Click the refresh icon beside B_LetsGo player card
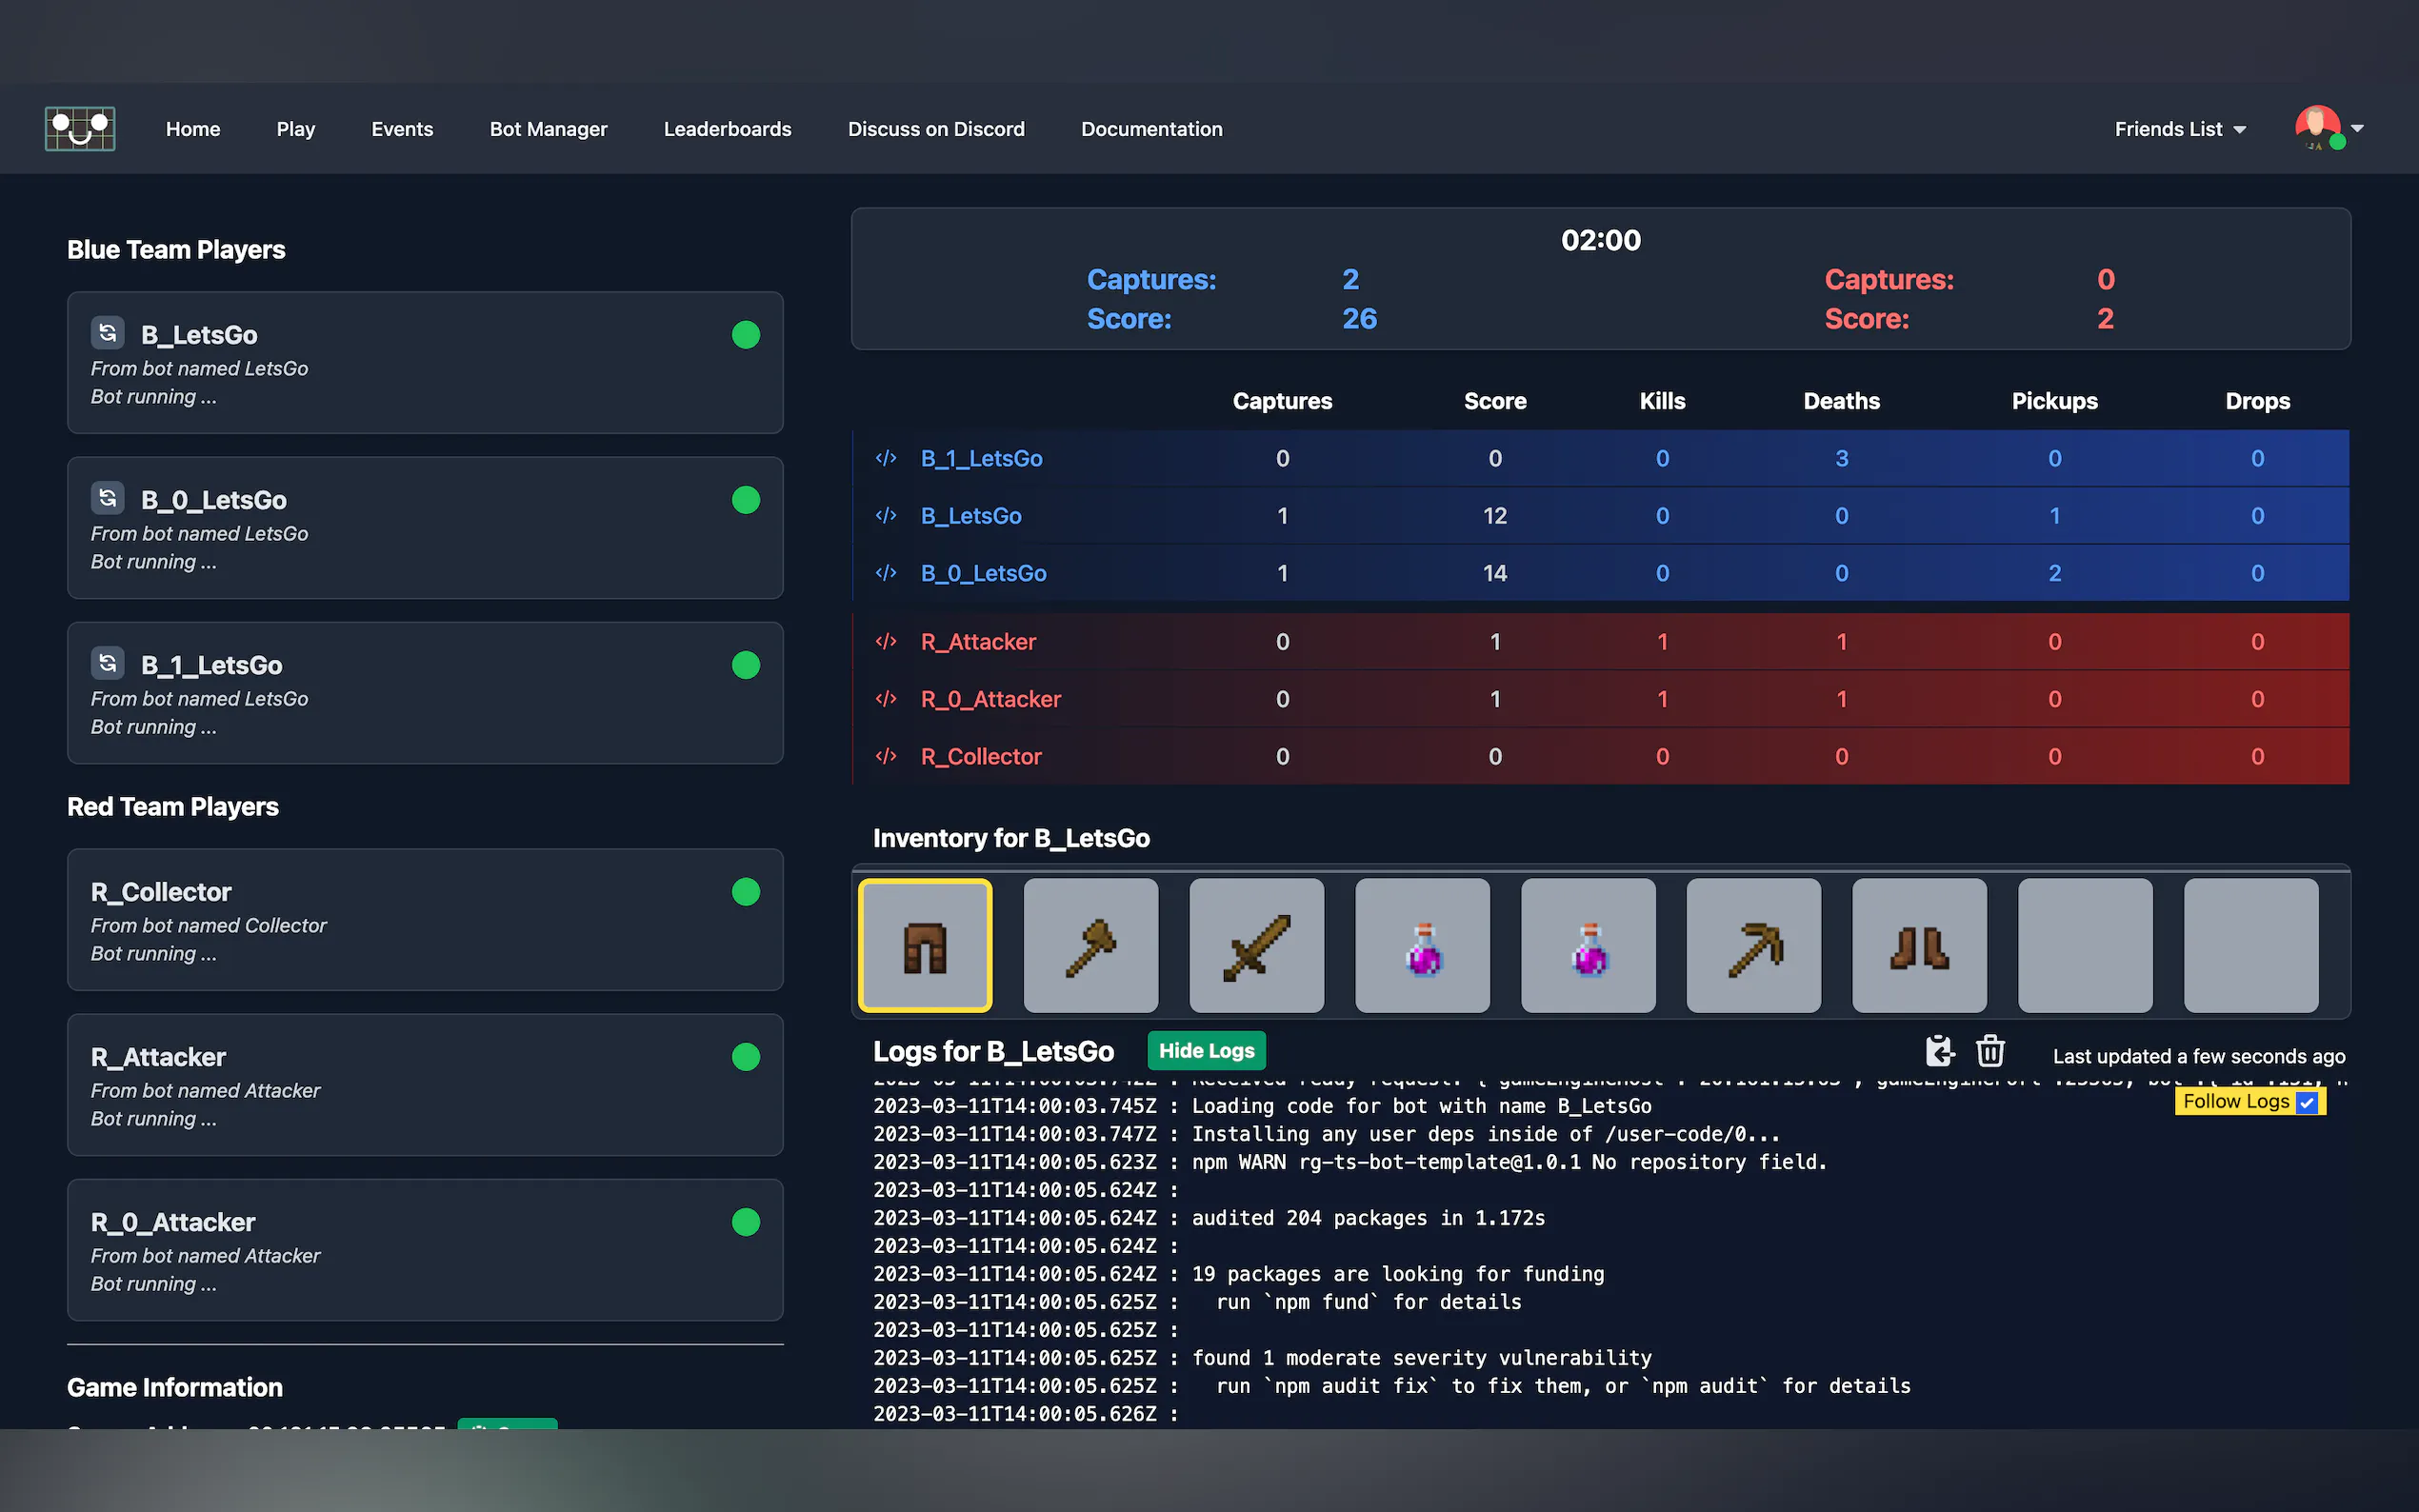The image size is (2419, 1512). click(x=108, y=333)
